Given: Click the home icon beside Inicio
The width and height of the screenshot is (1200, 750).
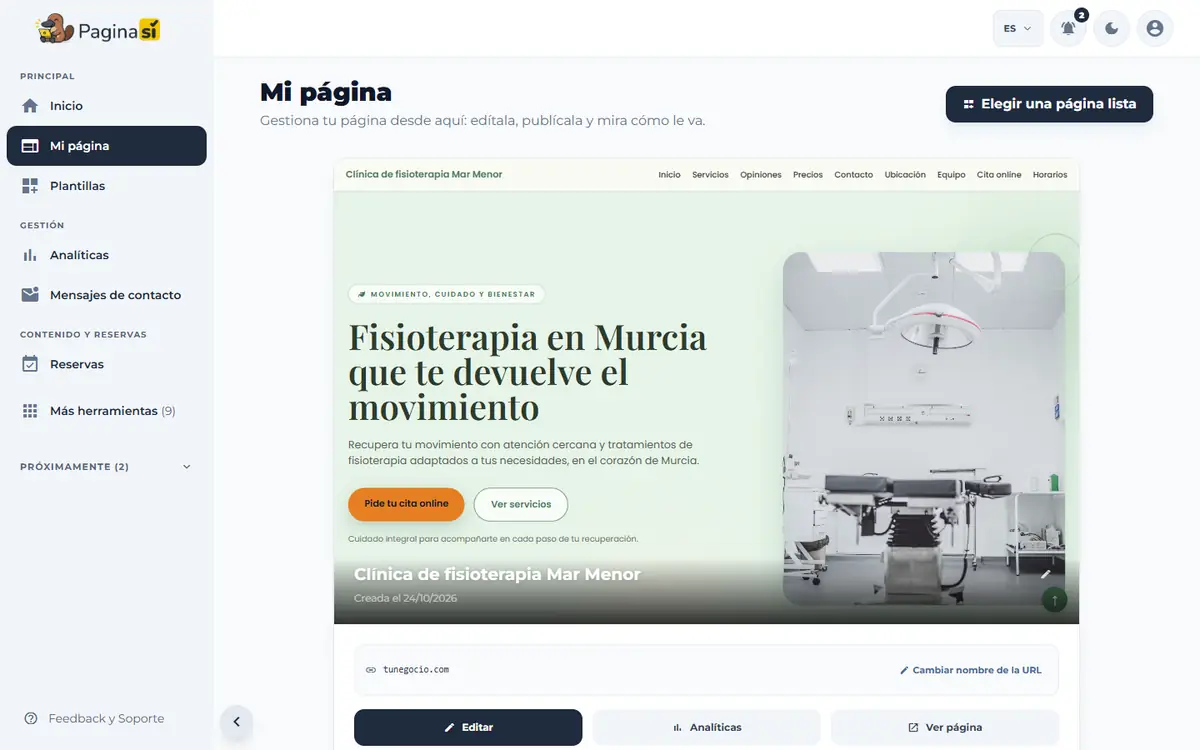Looking at the screenshot, I should 30,106.
